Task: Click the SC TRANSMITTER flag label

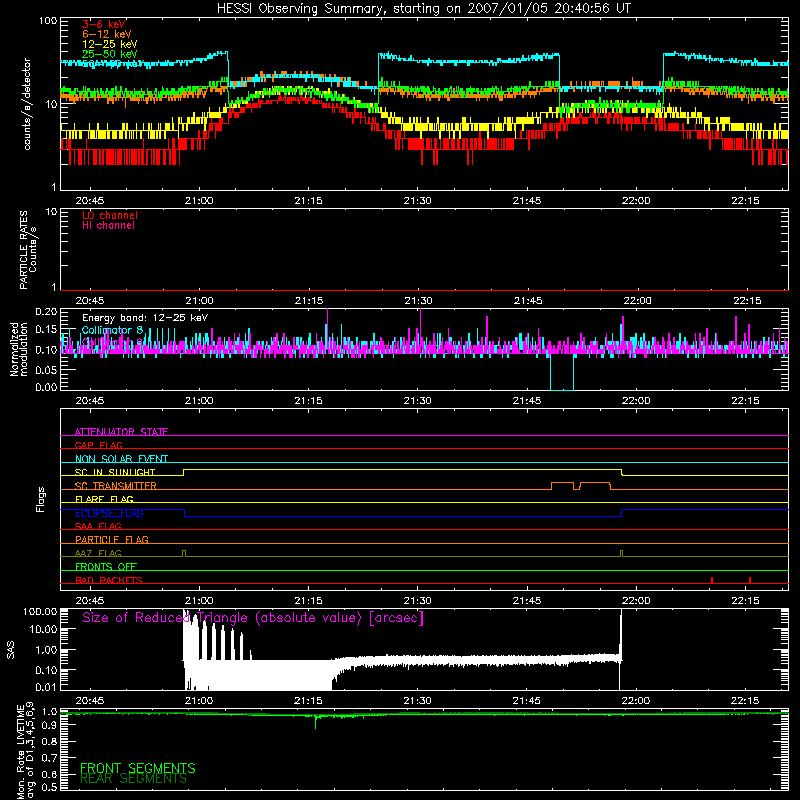Action: click(x=116, y=486)
